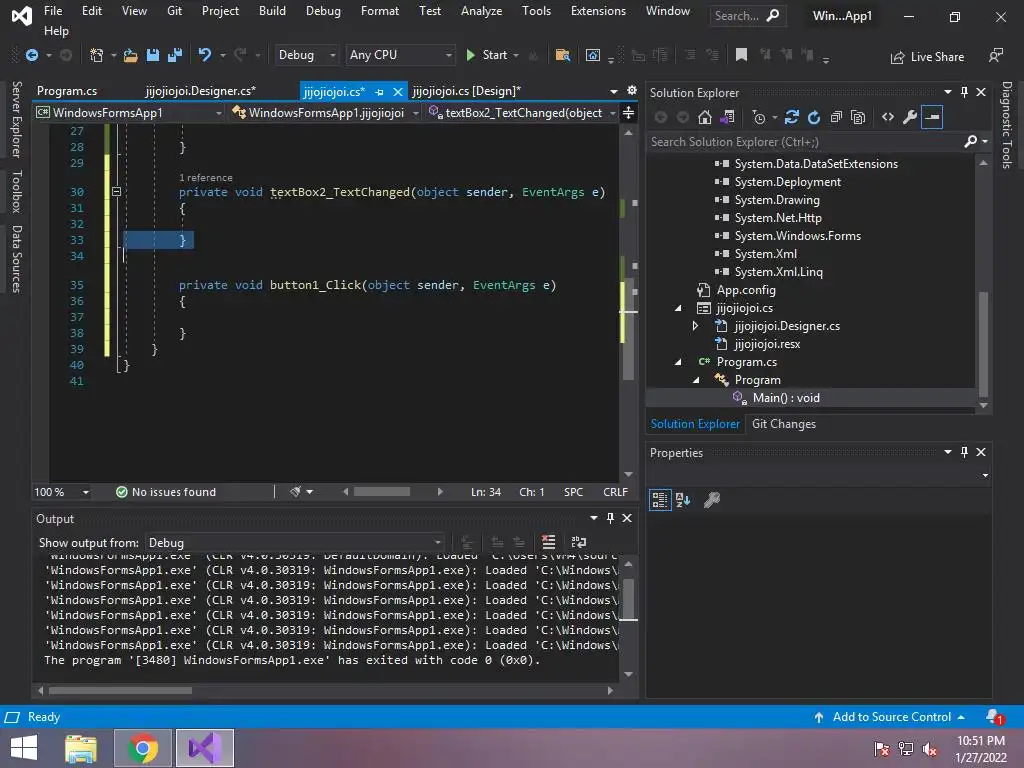
Task: Open Chrome from the Windows taskbar
Action: 143,748
